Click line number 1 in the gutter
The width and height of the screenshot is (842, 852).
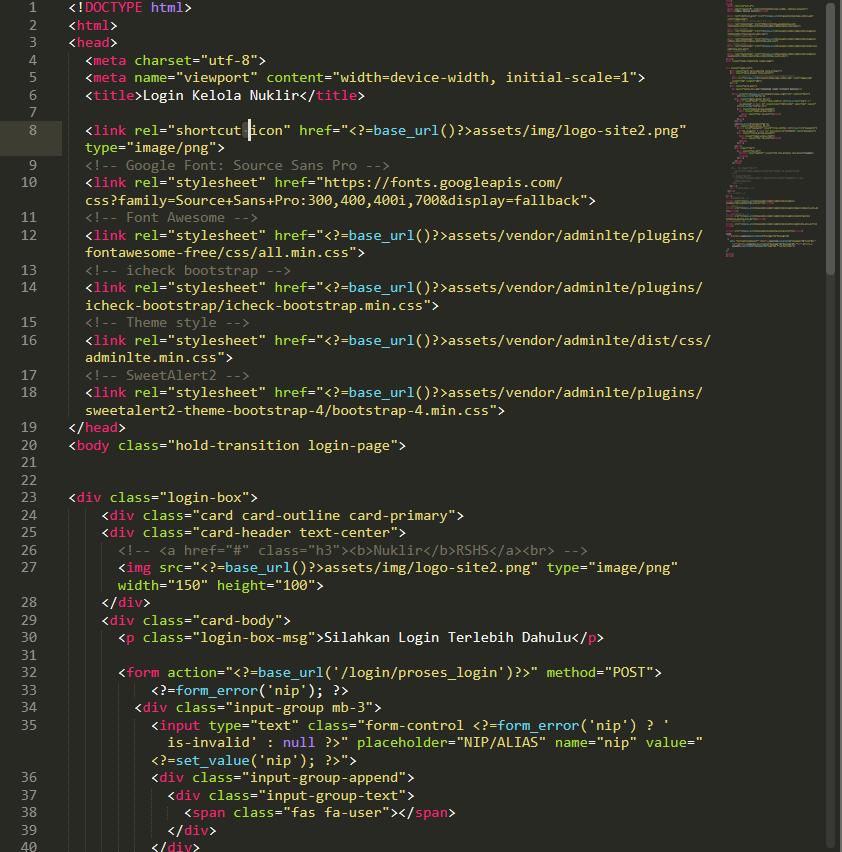pos(33,8)
